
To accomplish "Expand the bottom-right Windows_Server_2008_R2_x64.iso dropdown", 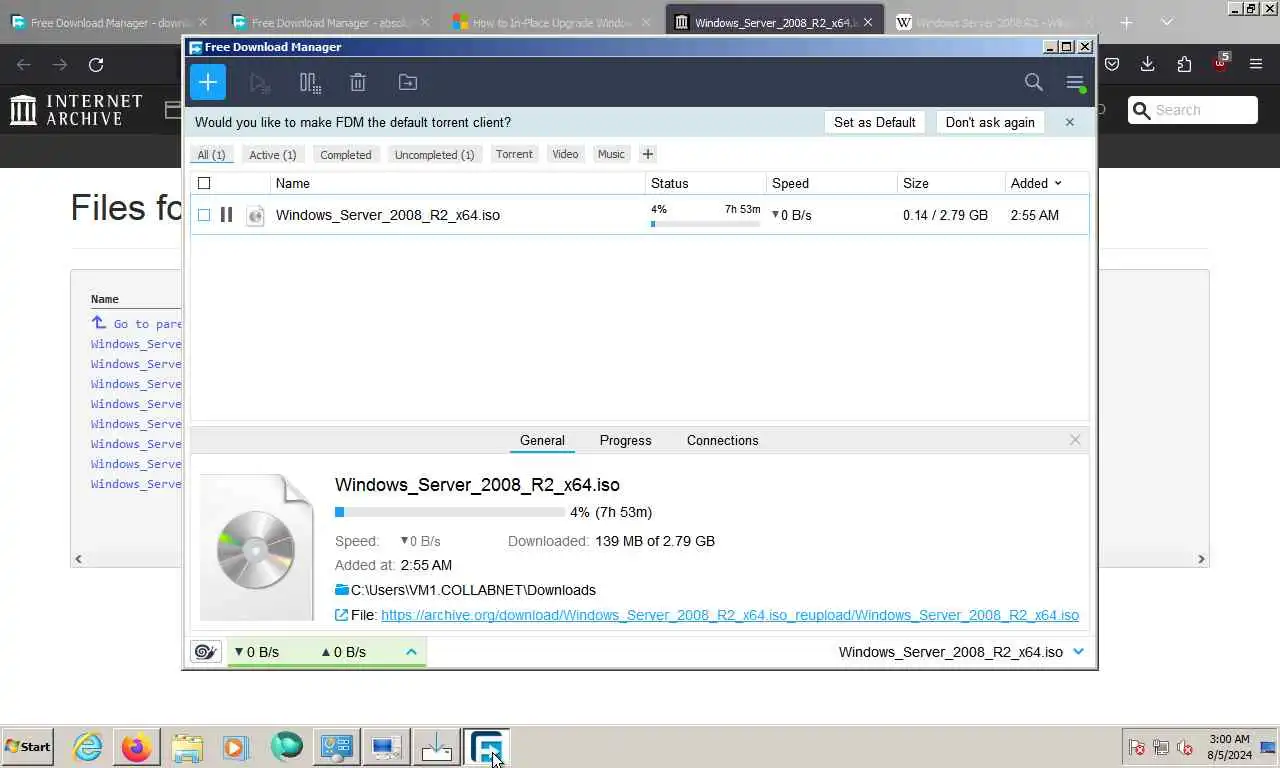I will [1078, 652].
